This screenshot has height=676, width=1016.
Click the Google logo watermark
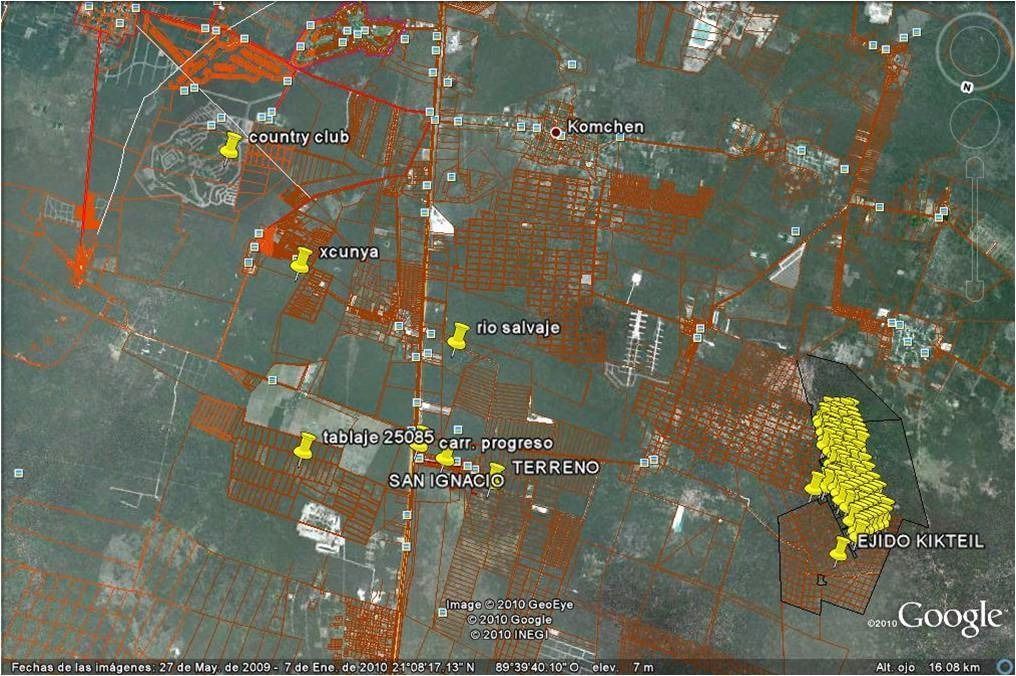click(948, 617)
